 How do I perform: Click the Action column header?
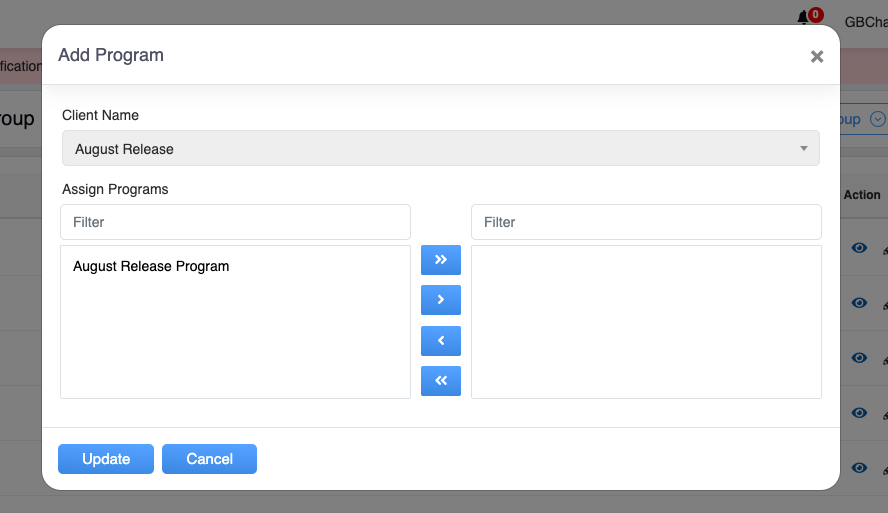(x=862, y=195)
